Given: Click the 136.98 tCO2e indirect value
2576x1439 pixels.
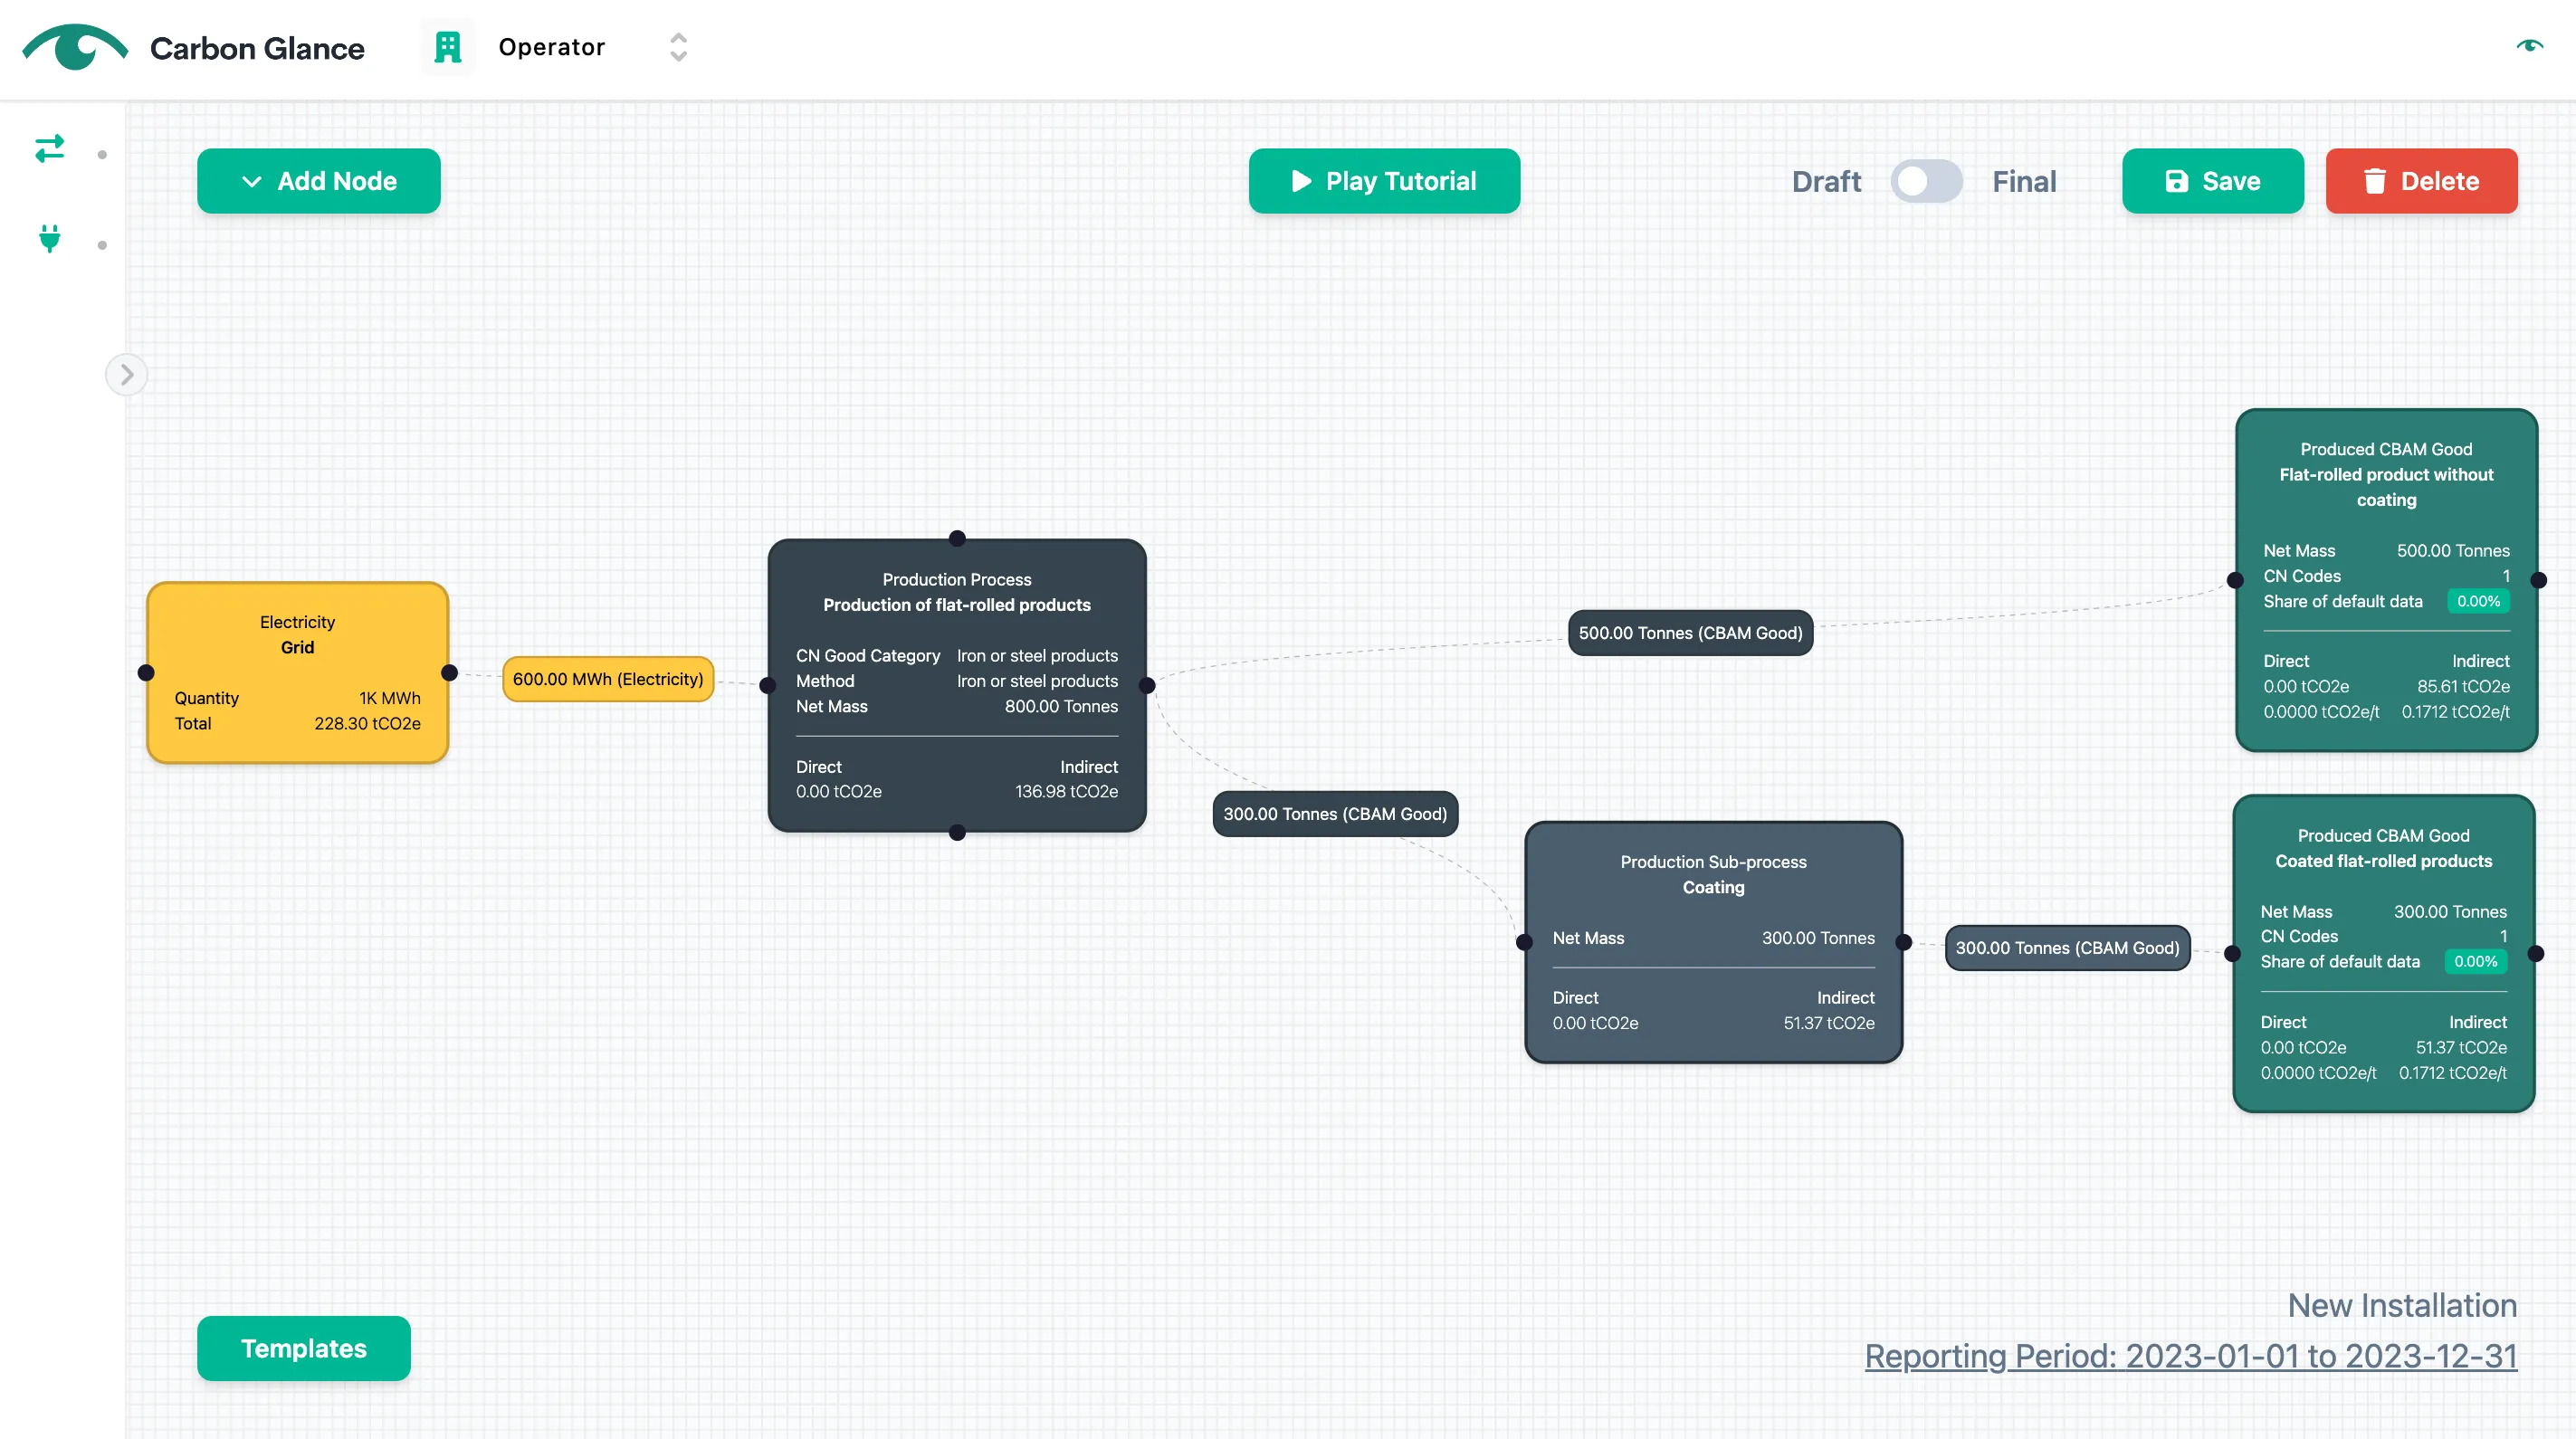Looking at the screenshot, I should [x=1066, y=791].
